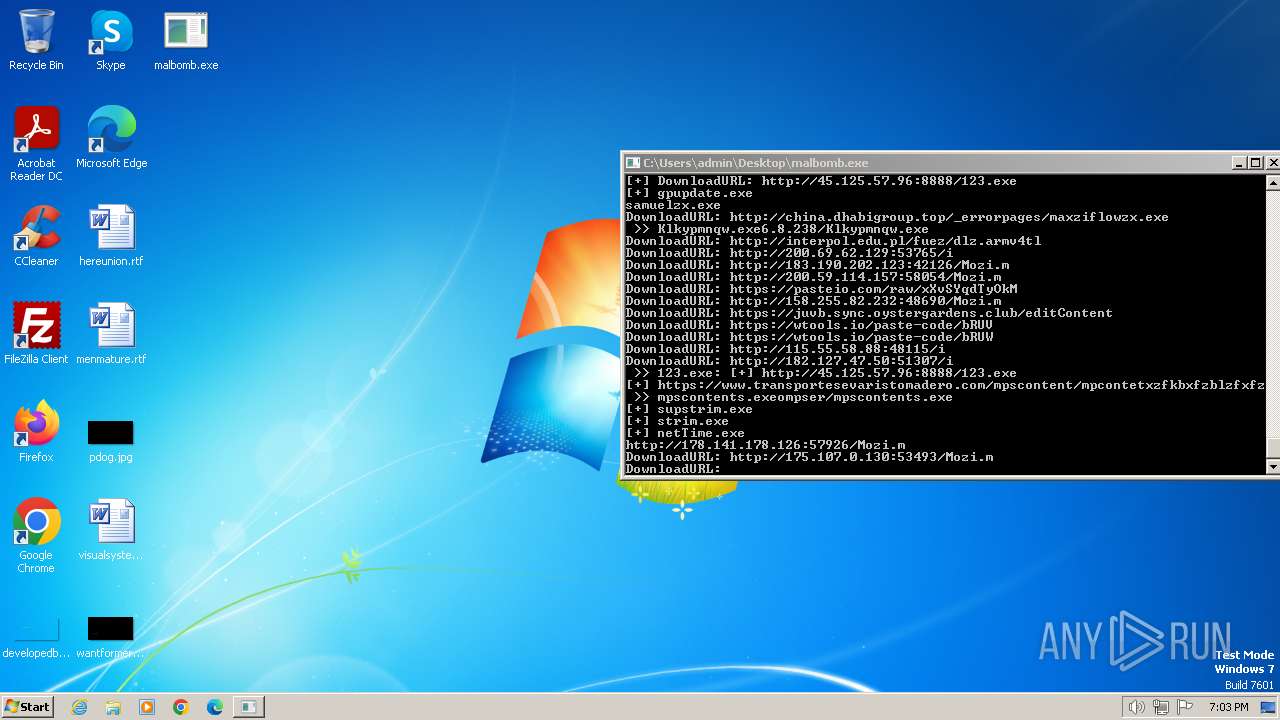This screenshot has width=1280, height=720.
Task: Open the console window system menu icon
Action: point(632,163)
